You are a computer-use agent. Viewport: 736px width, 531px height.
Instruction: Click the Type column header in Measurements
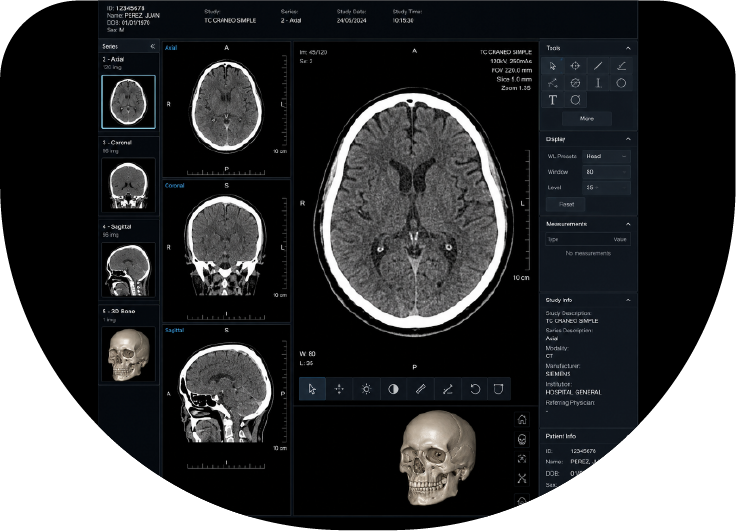tap(553, 239)
